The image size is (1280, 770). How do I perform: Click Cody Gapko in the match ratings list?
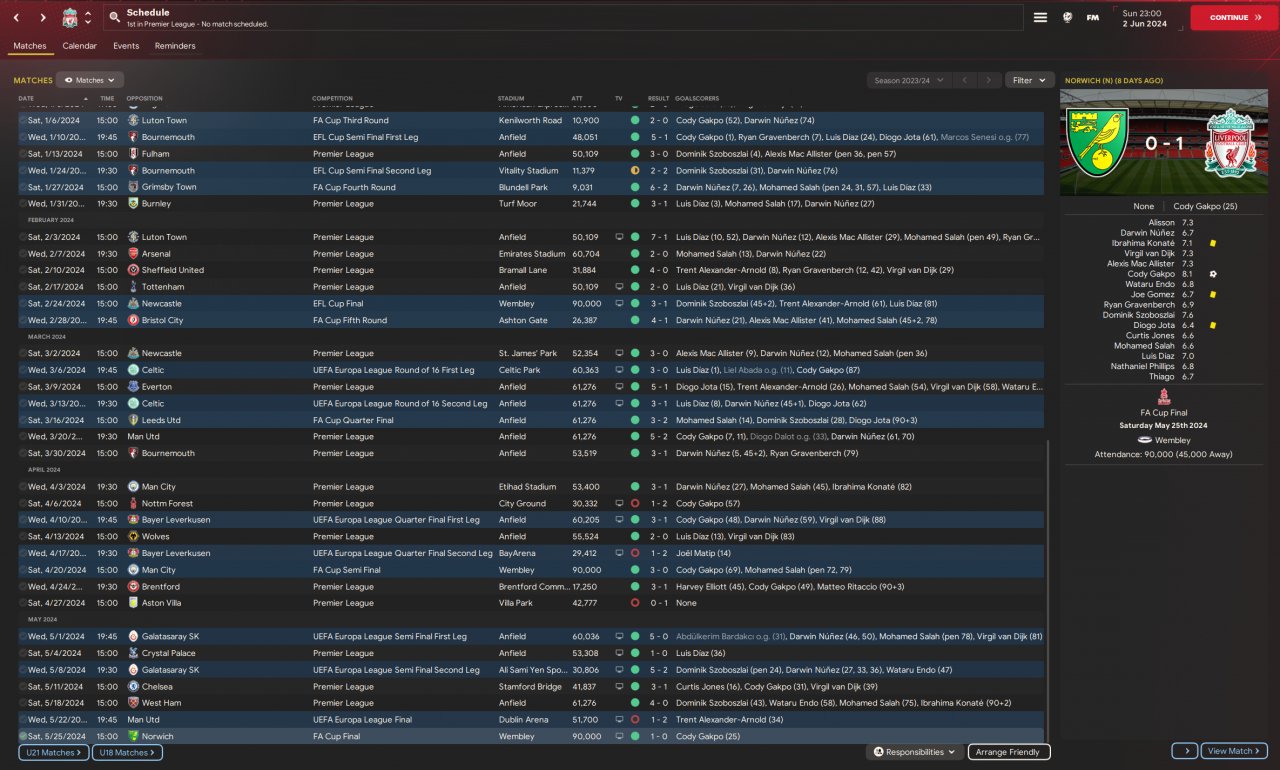(x=1151, y=274)
